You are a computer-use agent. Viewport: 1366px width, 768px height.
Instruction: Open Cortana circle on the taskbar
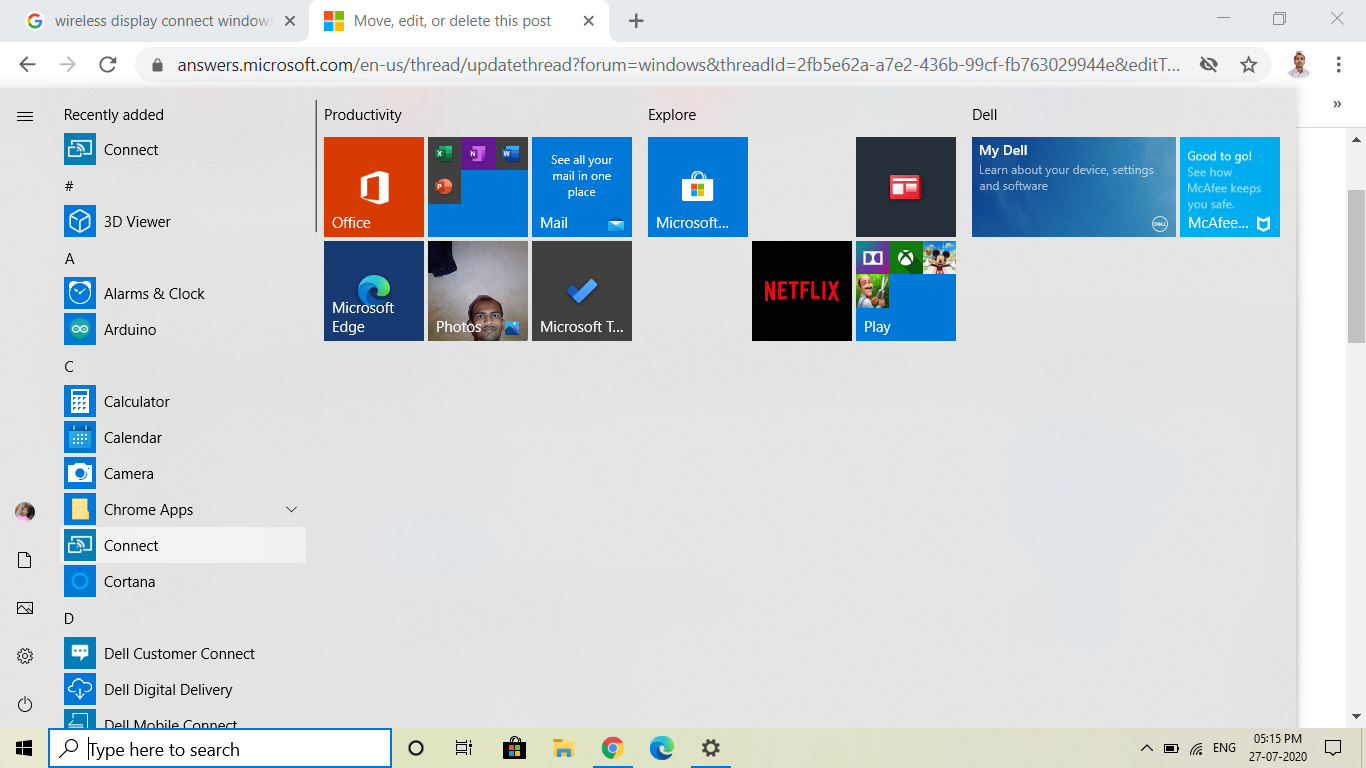click(416, 748)
